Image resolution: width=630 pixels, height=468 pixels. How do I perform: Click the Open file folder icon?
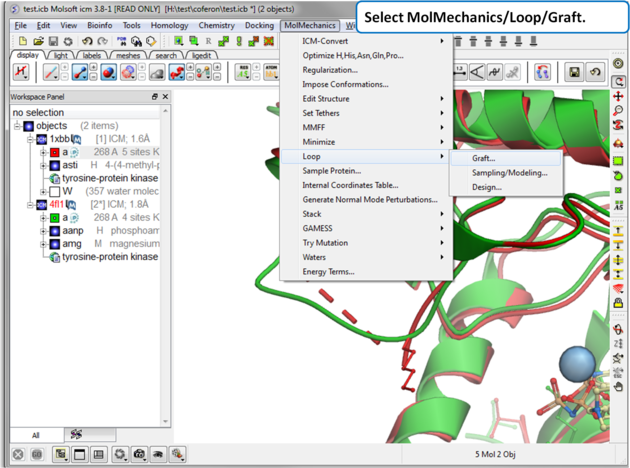(38, 41)
